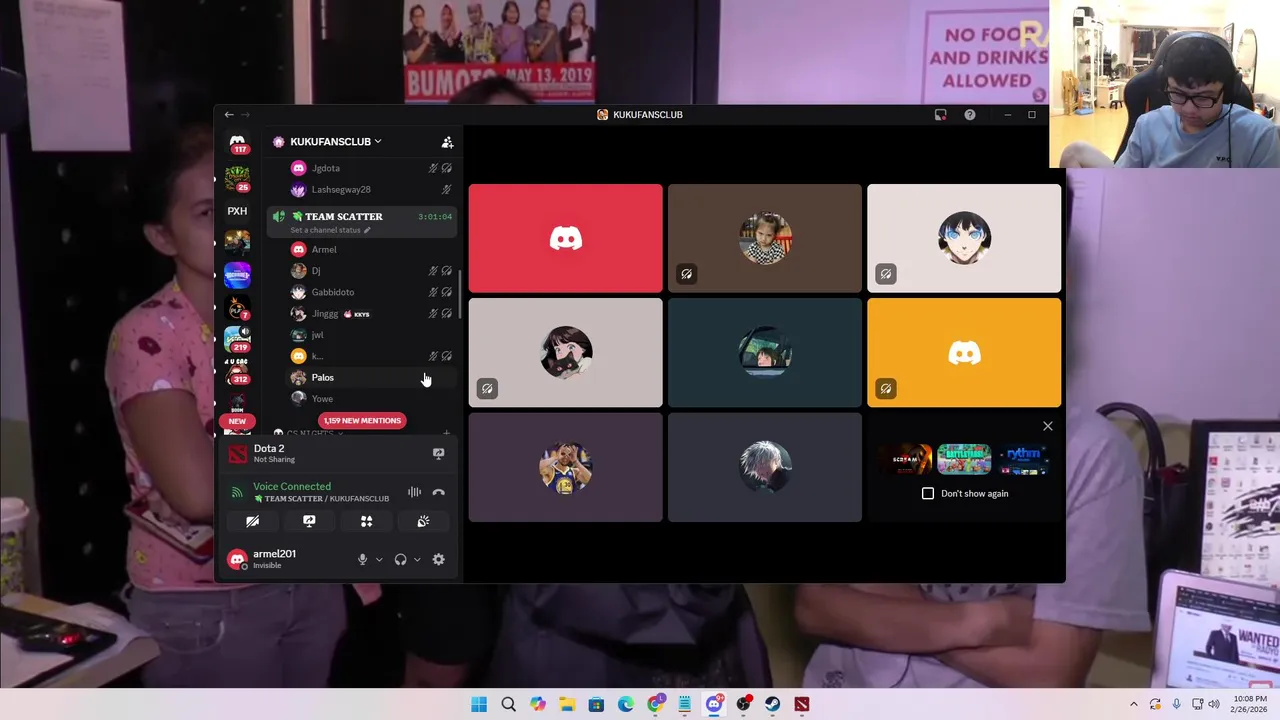Deafen with the headphones button
The image size is (1280, 720).
(x=400, y=559)
